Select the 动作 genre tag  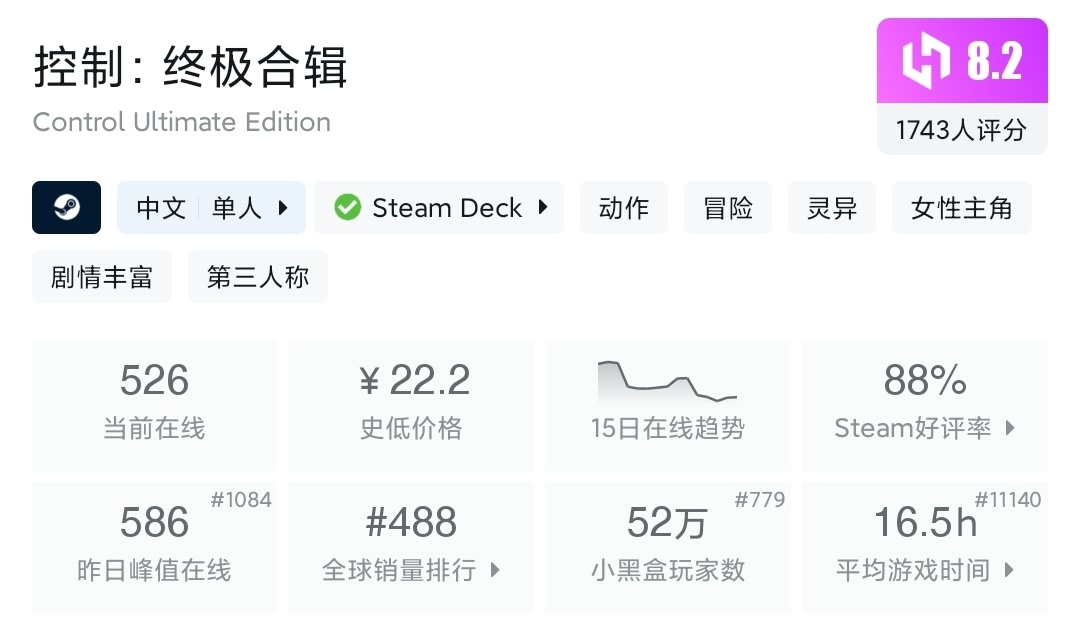[x=624, y=208]
